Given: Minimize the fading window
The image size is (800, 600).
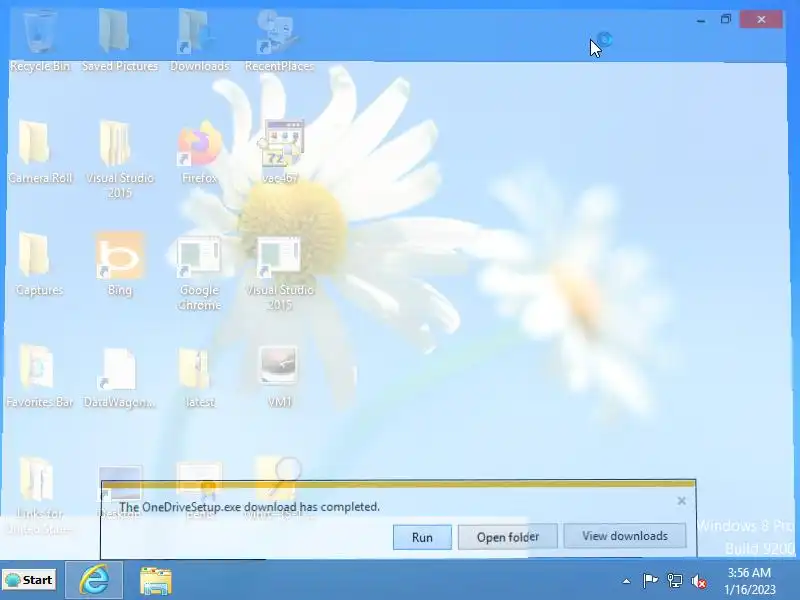Looking at the screenshot, I should 701,20.
